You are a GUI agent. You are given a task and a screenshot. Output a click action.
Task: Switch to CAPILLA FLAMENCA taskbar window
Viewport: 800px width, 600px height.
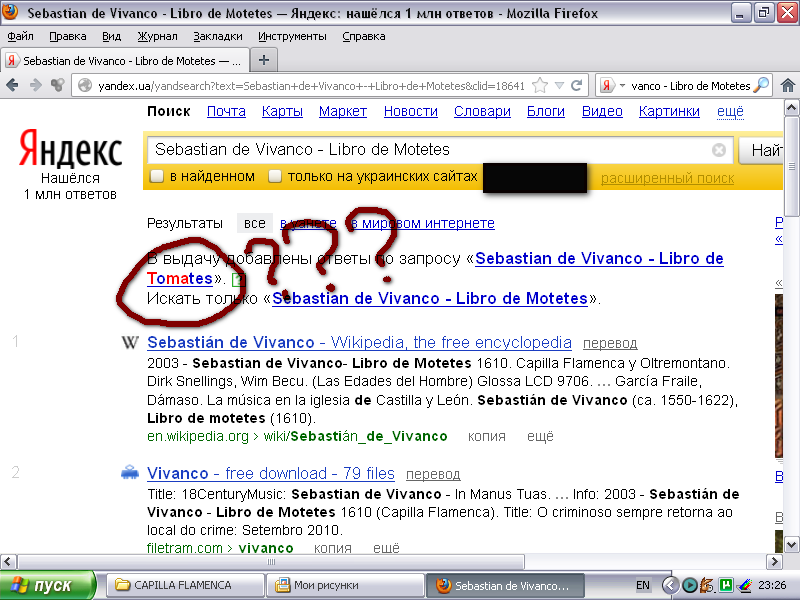point(185,585)
